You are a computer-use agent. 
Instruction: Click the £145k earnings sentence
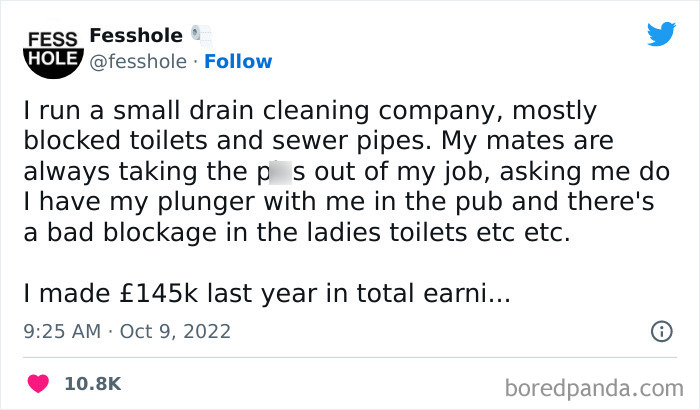[x=267, y=294]
